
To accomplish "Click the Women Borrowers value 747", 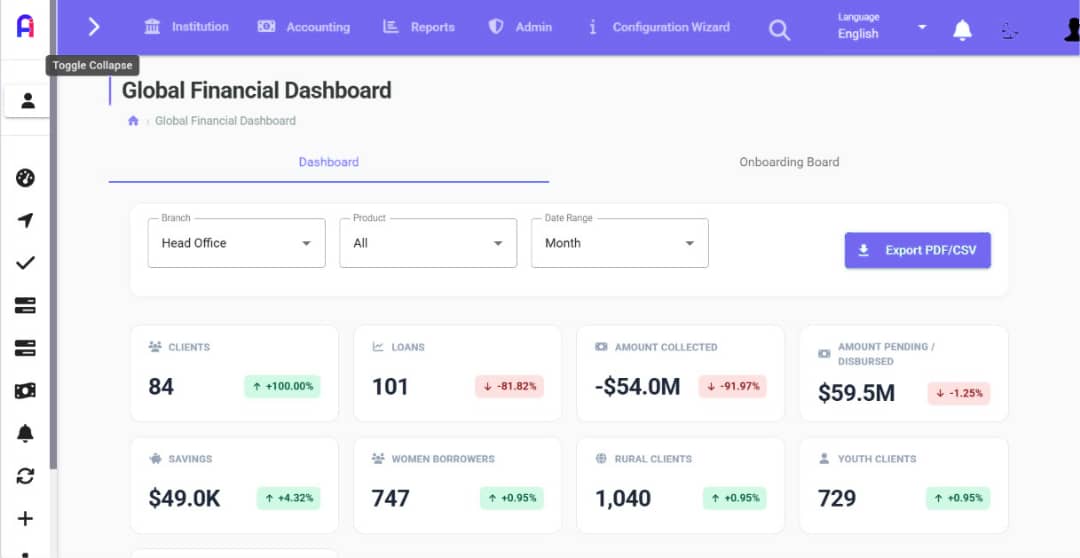I will [x=391, y=498].
